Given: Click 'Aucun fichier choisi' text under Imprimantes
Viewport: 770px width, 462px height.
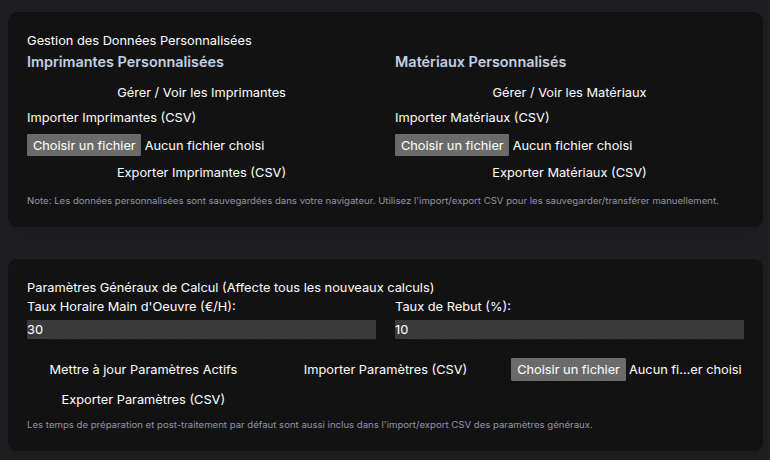Looking at the screenshot, I should [204, 146].
